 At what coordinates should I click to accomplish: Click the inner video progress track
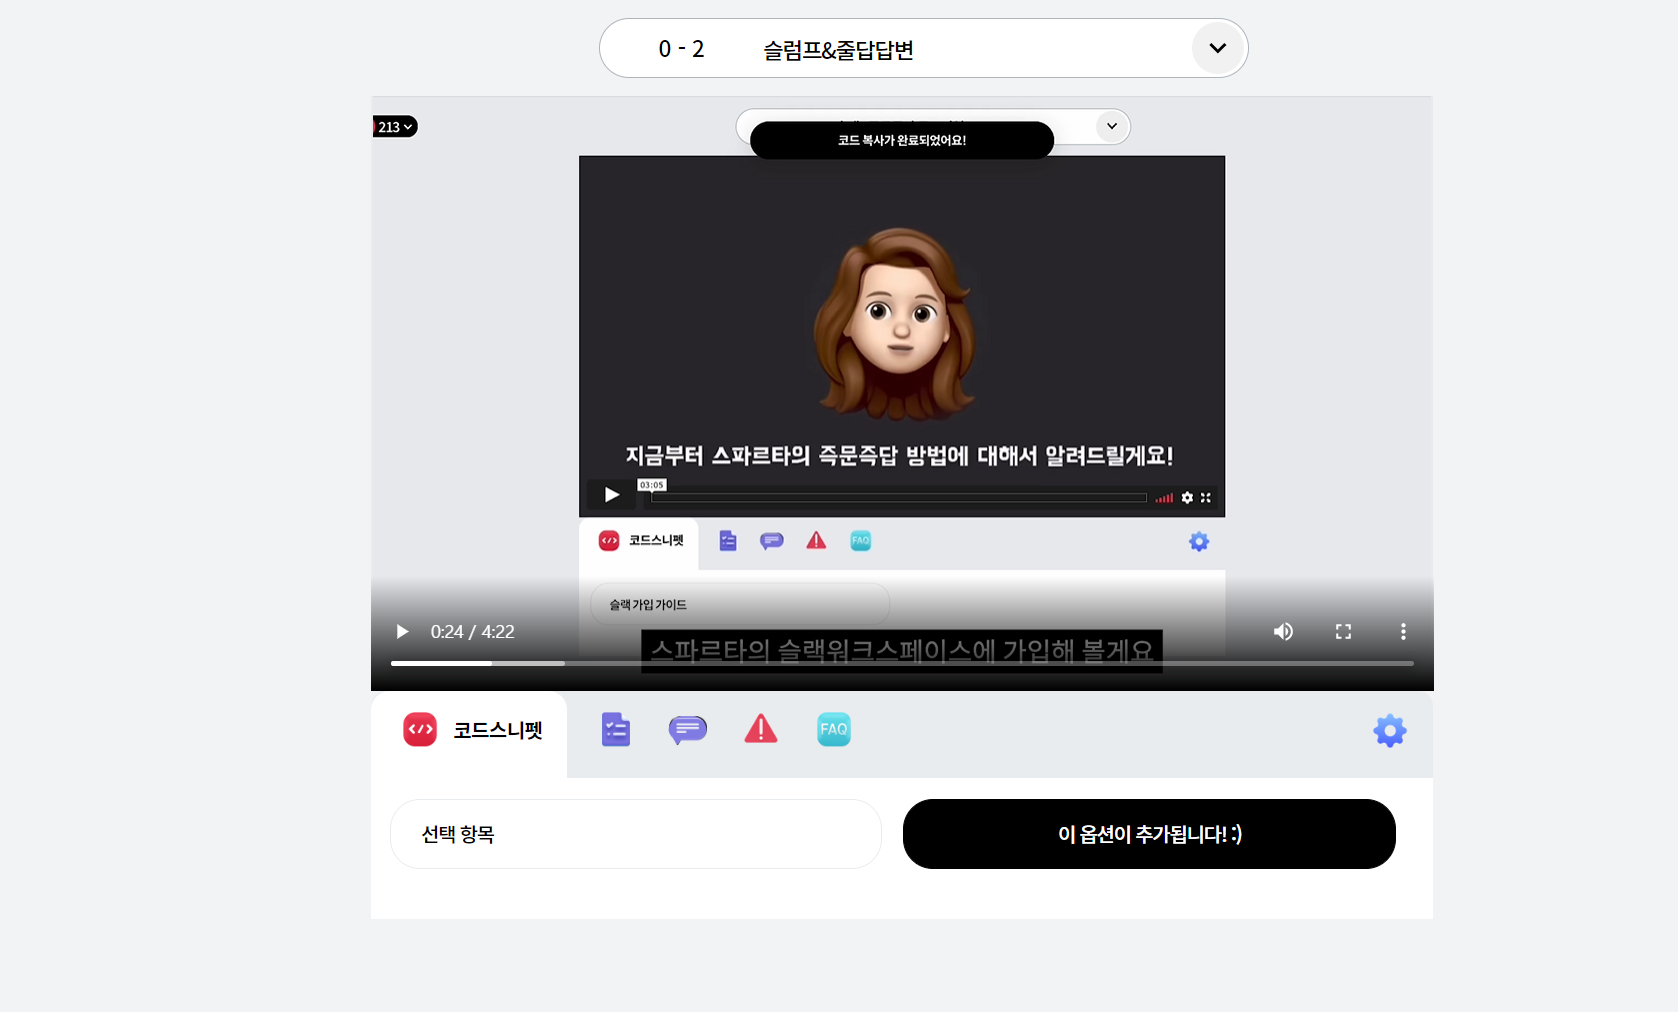point(897,497)
